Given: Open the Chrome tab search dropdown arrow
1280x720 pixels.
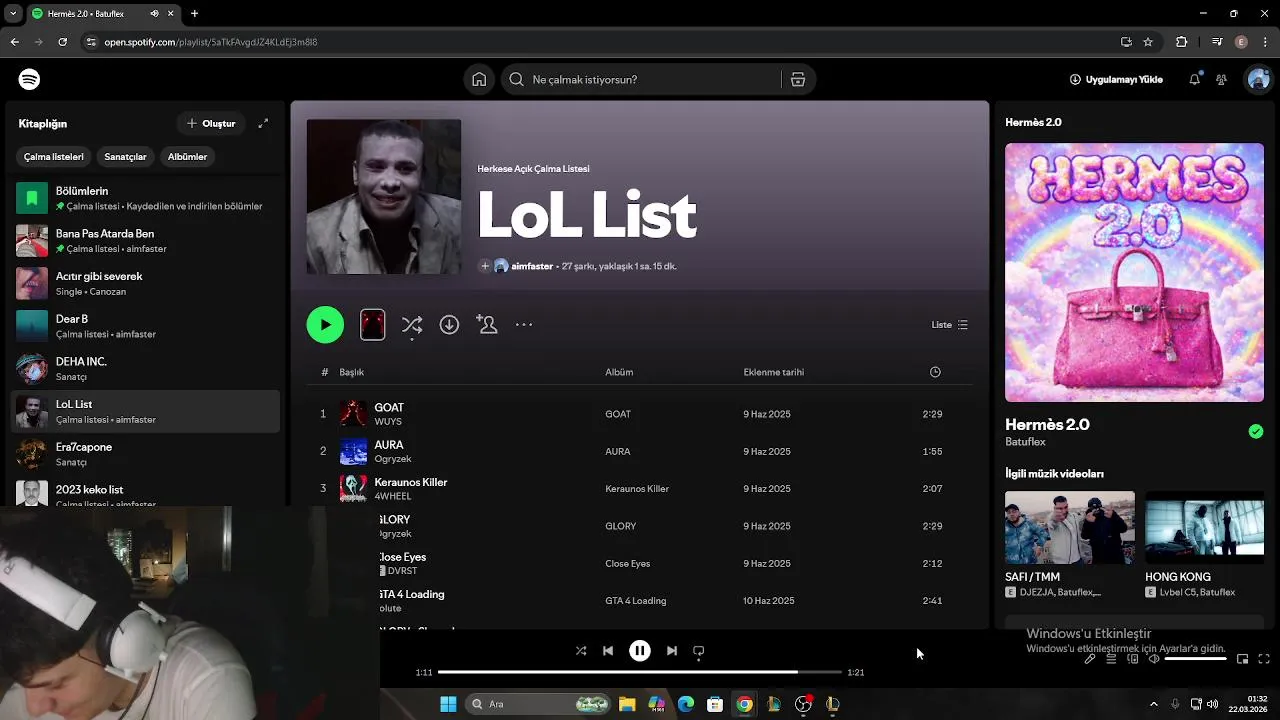Looking at the screenshot, I should pyautogui.click(x=13, y=13).
